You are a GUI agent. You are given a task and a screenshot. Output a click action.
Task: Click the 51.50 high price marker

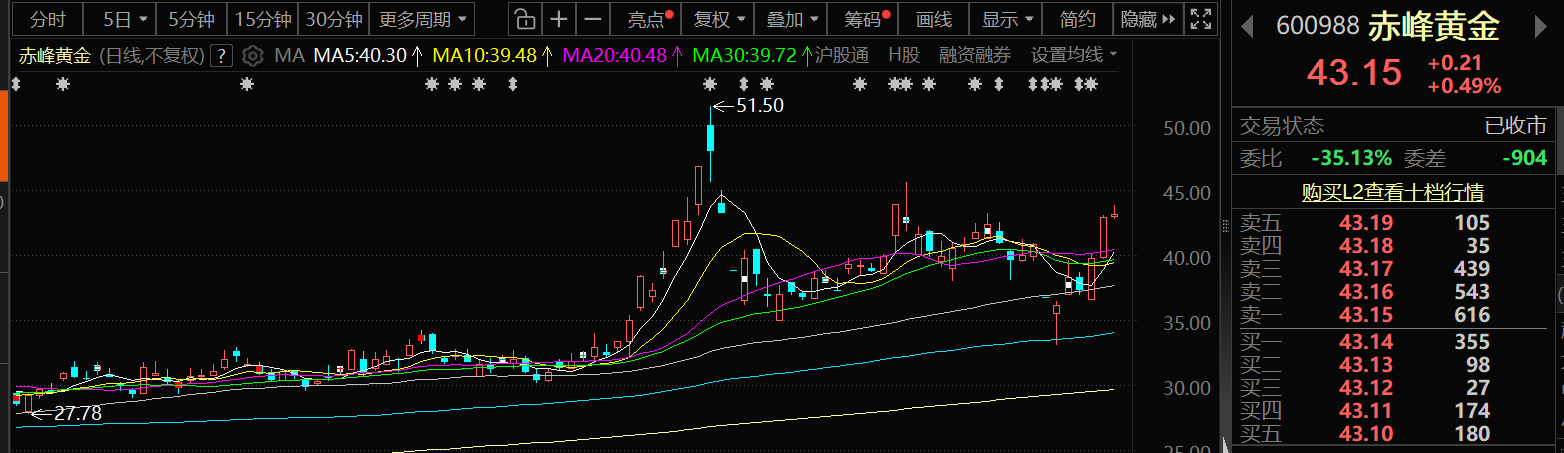[x=758, y=105]
